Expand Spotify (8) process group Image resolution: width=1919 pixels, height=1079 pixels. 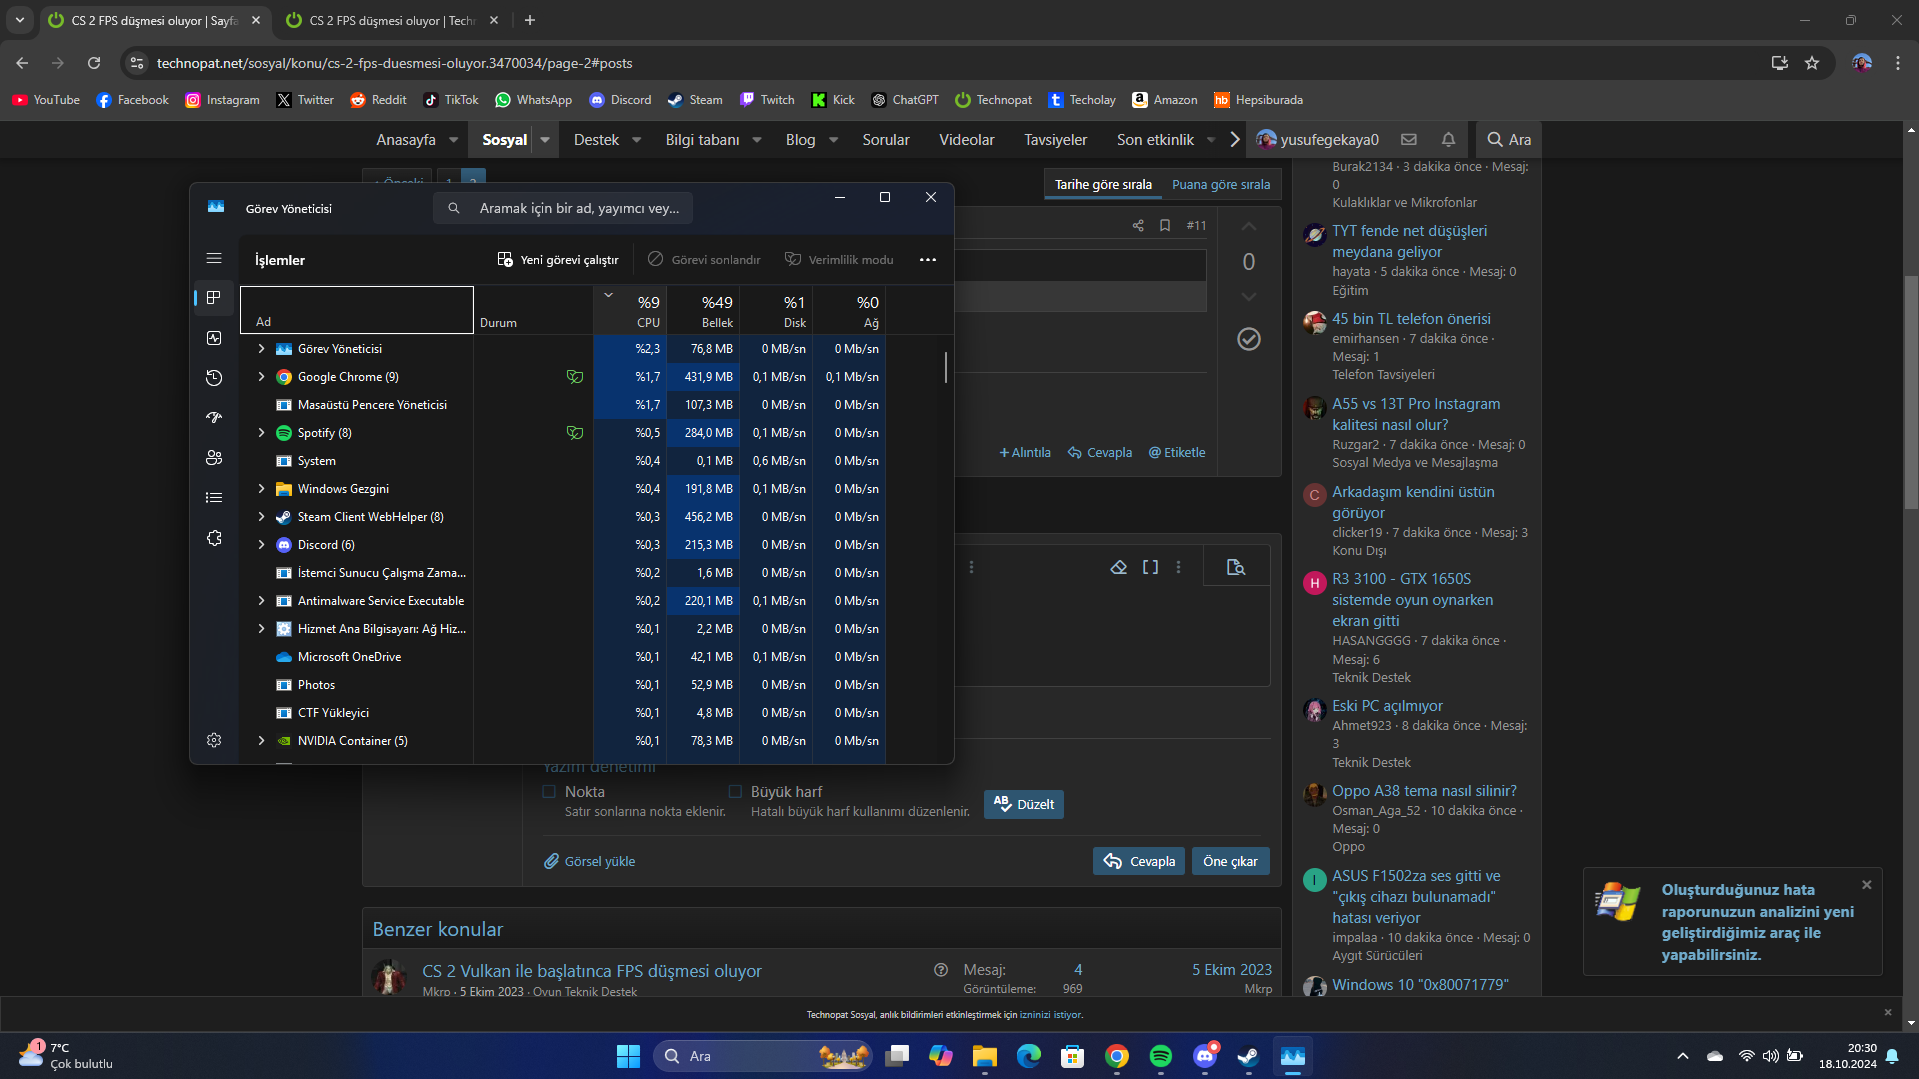click(x=261, y=433)
